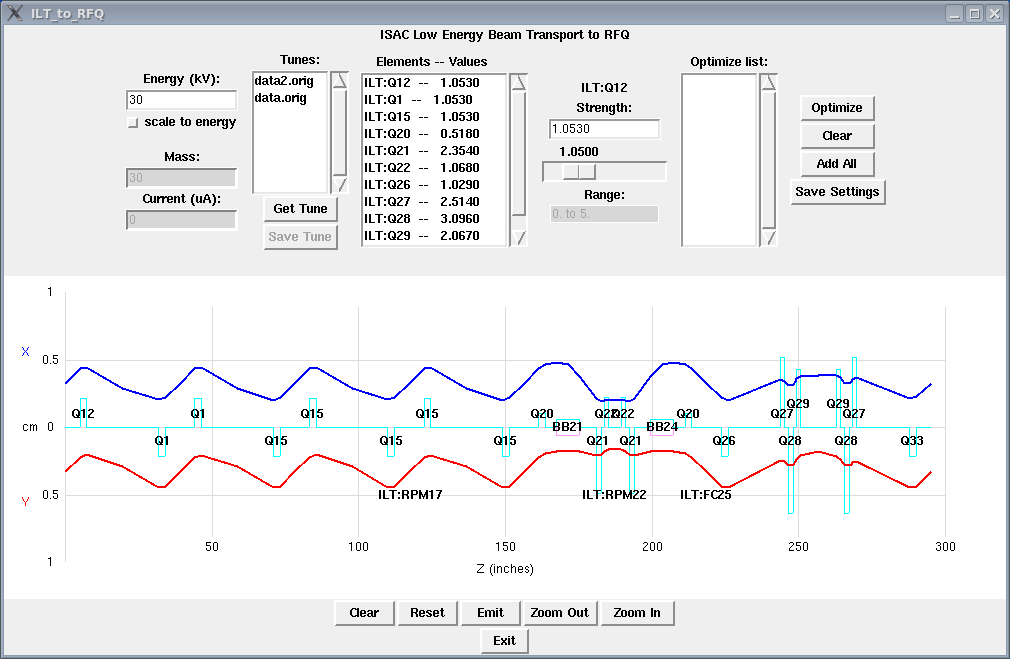Viewport: 1010px width, 659px height.
Task: Click the X window icon in title bar
Action: click(x=15, y=13)
